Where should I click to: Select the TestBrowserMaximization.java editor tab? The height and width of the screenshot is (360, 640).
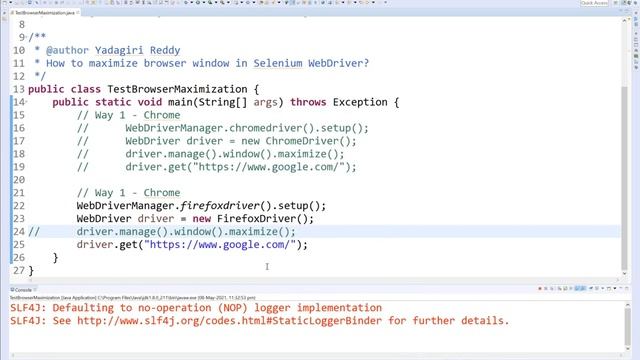45,13
